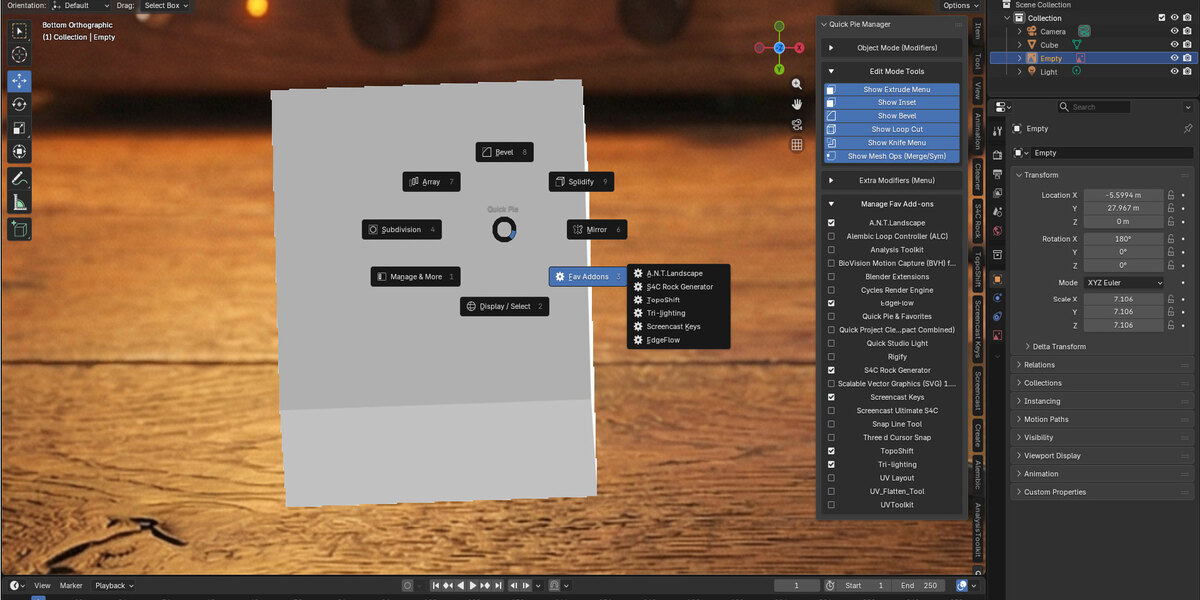Uncheck the A.N.T.Landscape favorite checkbox
This screenshot has height=600, width=1200.
(x=831, y=223)
